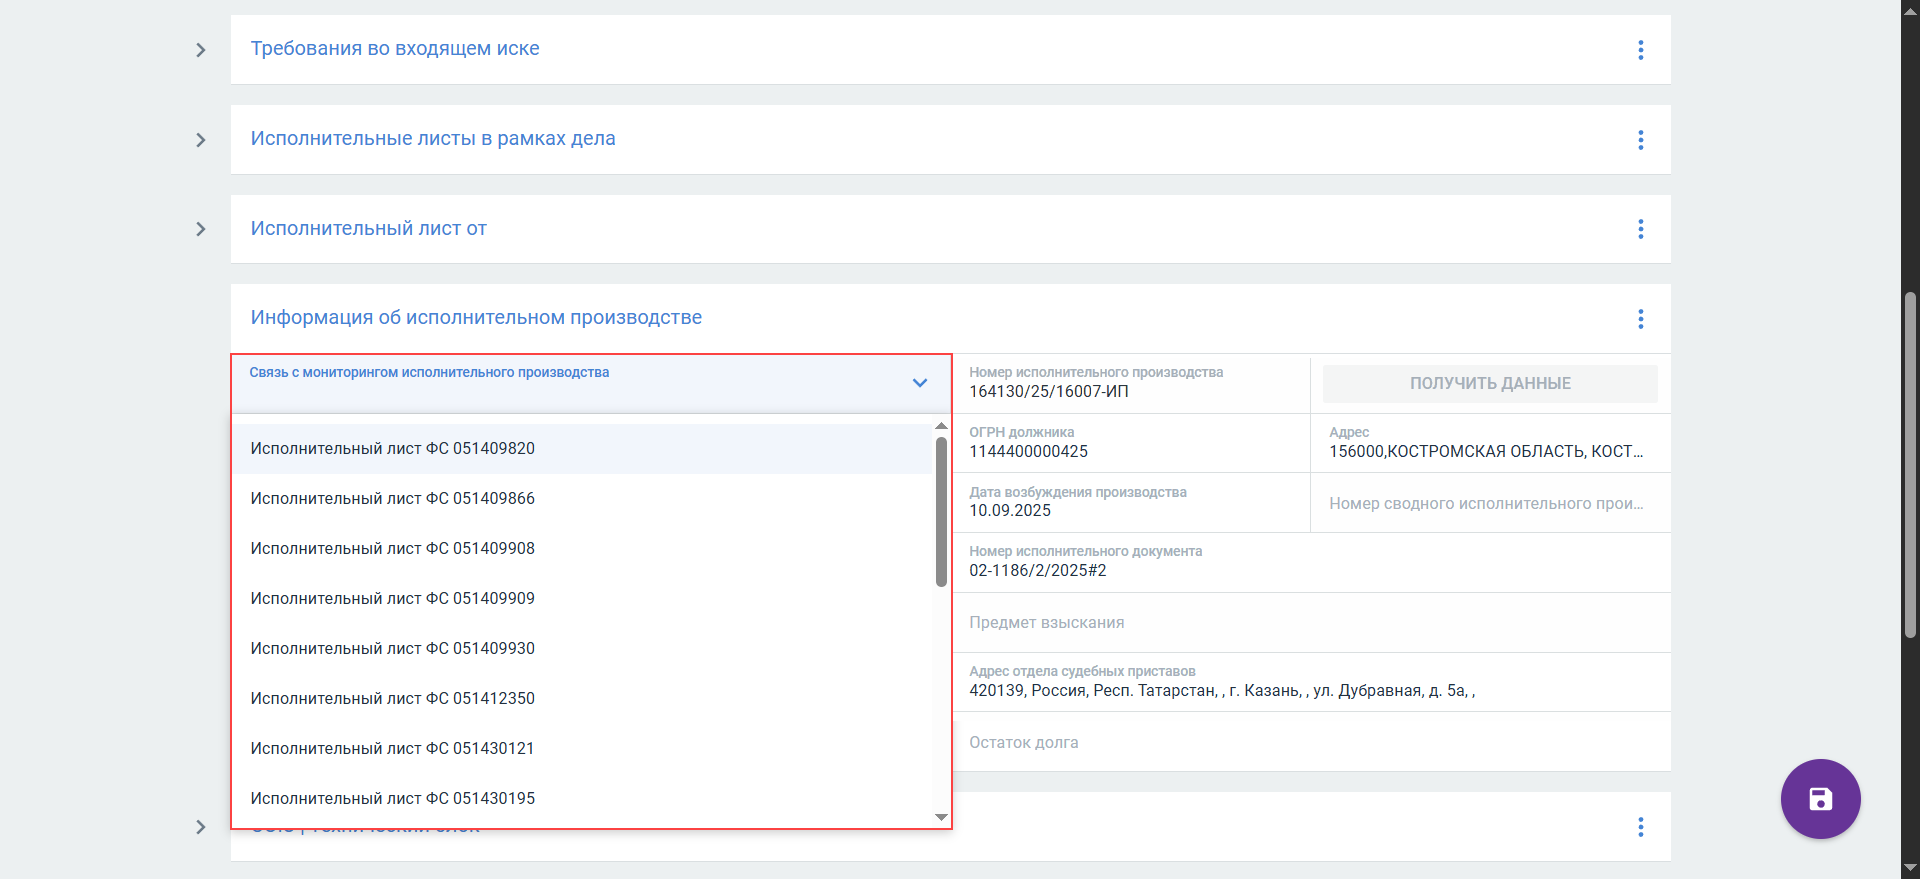The height and width of the screenshot is (879, 1920).
Task: Click the Предмет взыскания field
Action: (x=1310, y=622)
